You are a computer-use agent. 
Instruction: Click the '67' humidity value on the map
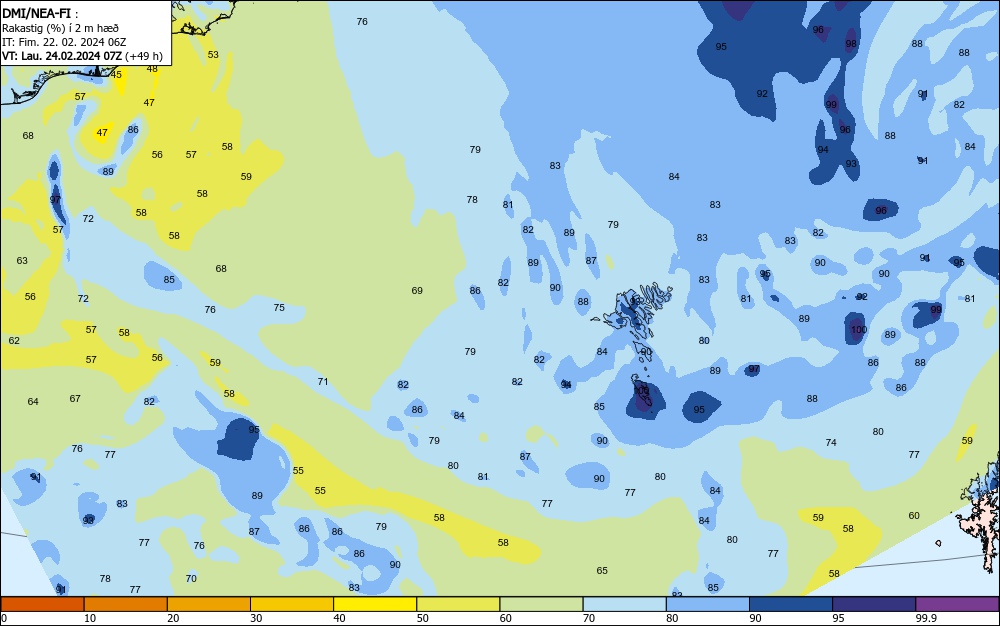click(75, 398)
